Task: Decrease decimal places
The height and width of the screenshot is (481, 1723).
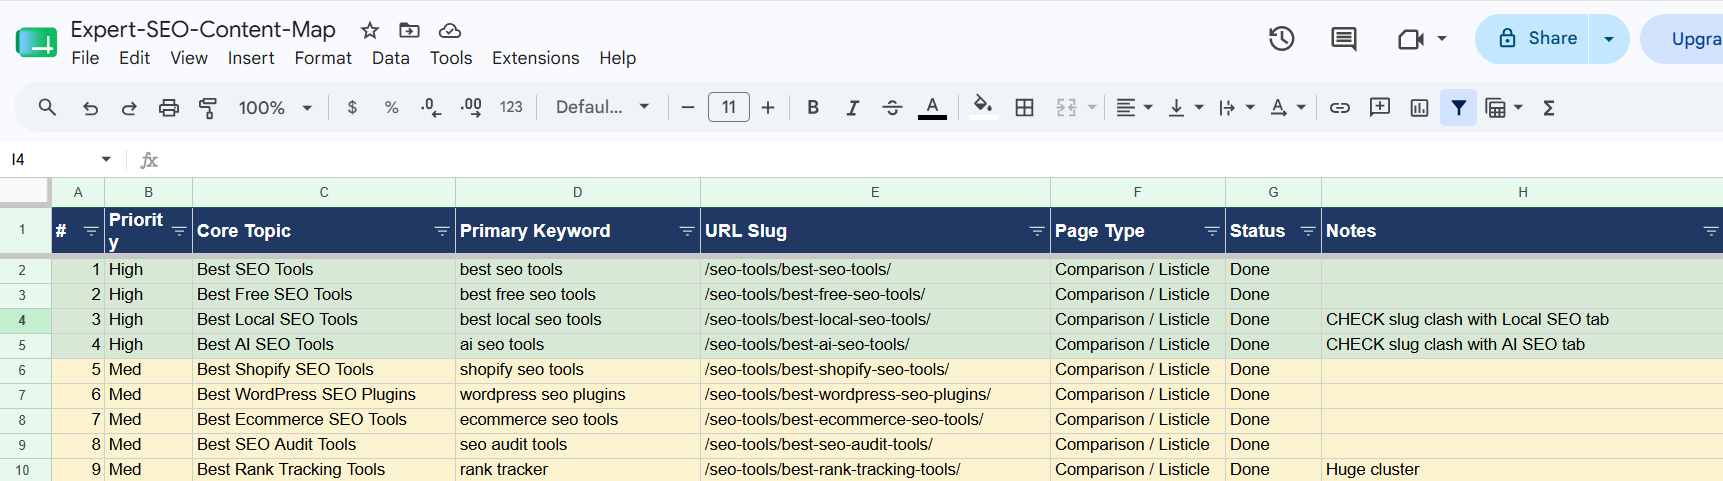Action: [431, 107]
